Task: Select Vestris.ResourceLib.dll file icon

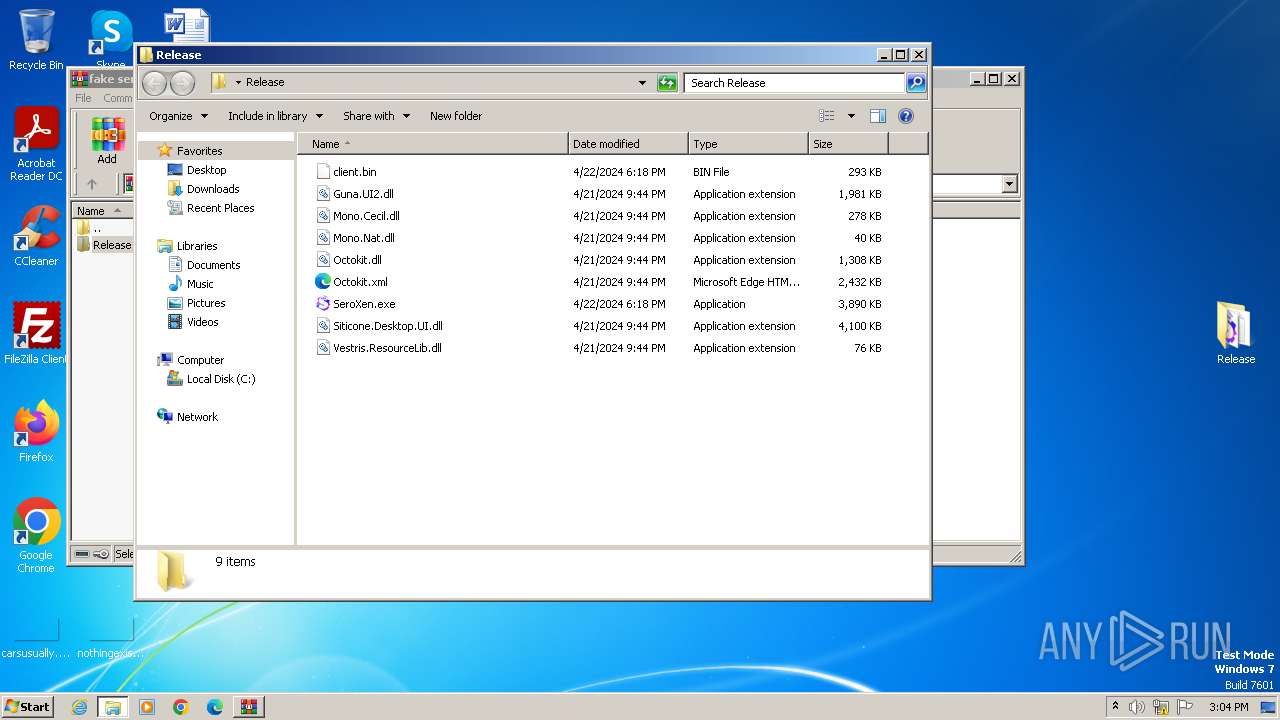Action: coord(323,348)
